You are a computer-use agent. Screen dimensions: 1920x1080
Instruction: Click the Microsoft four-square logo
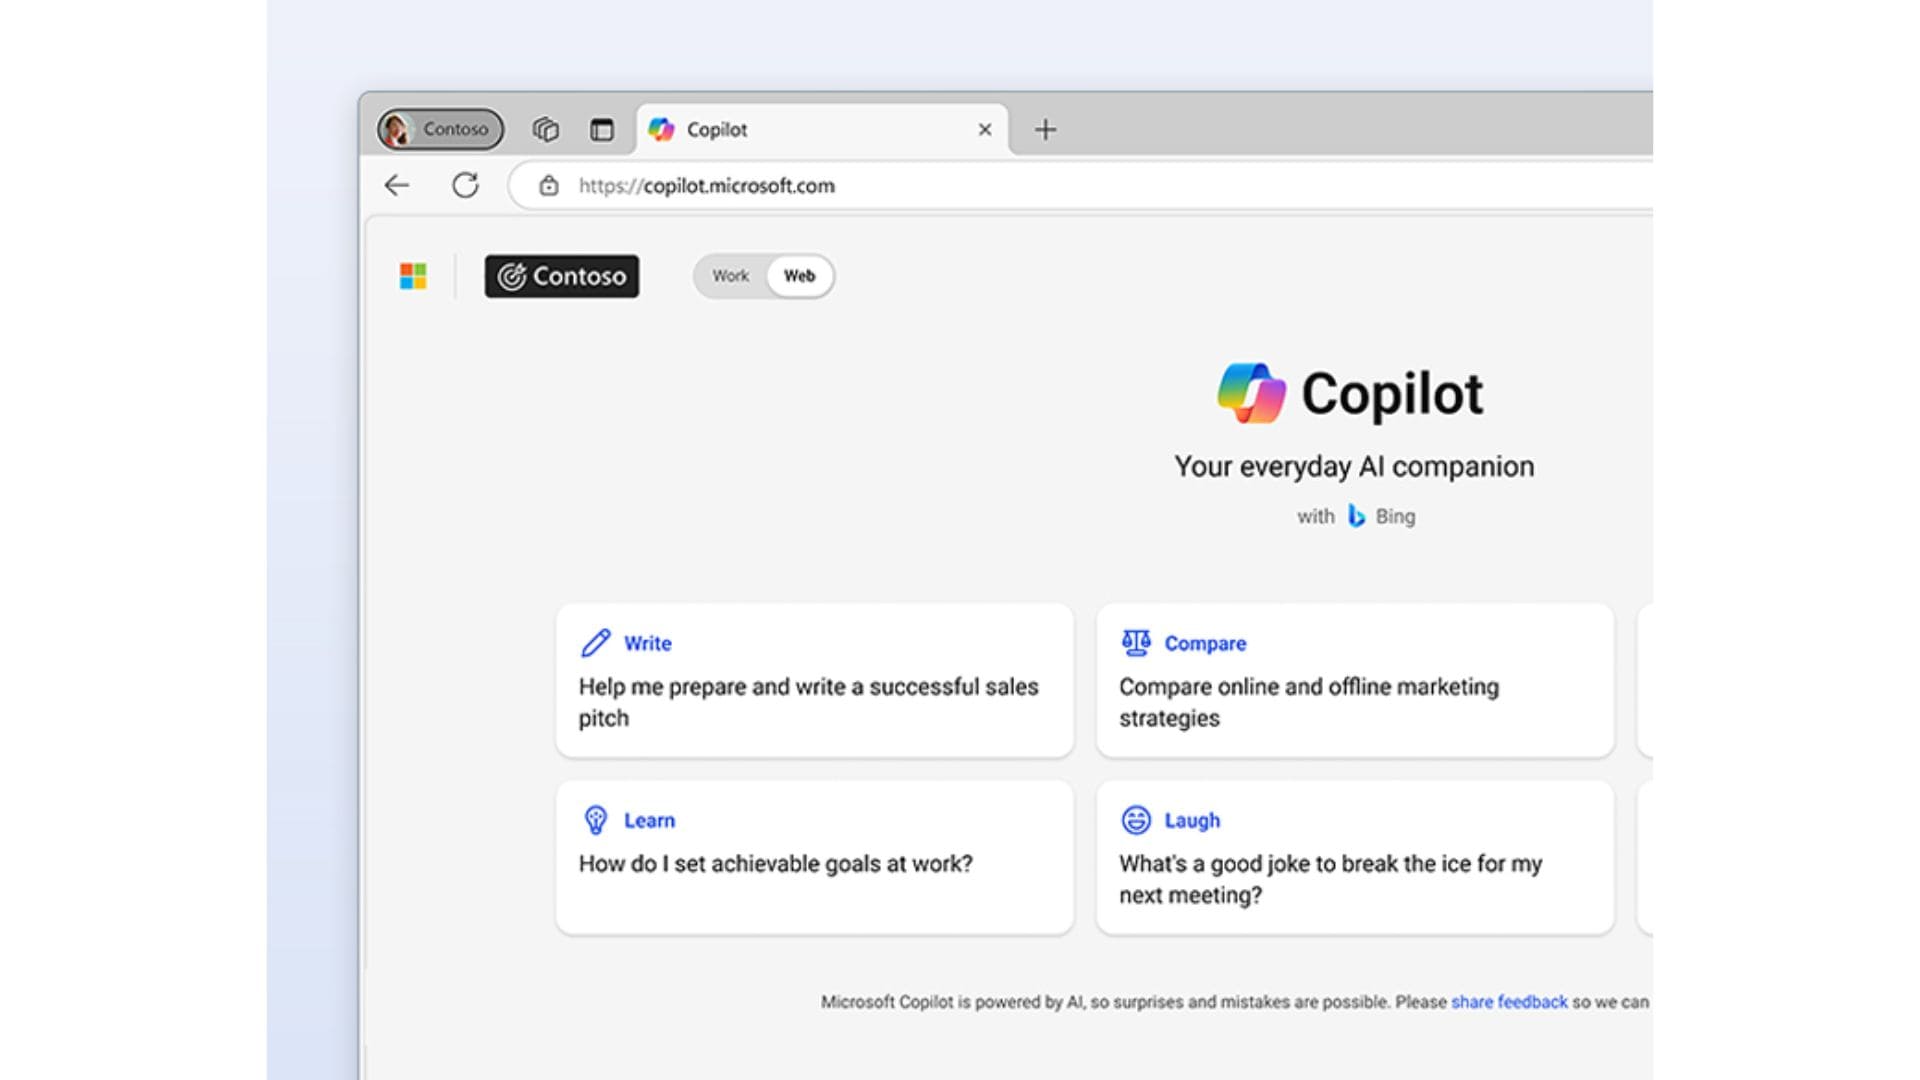click(413, 276)
